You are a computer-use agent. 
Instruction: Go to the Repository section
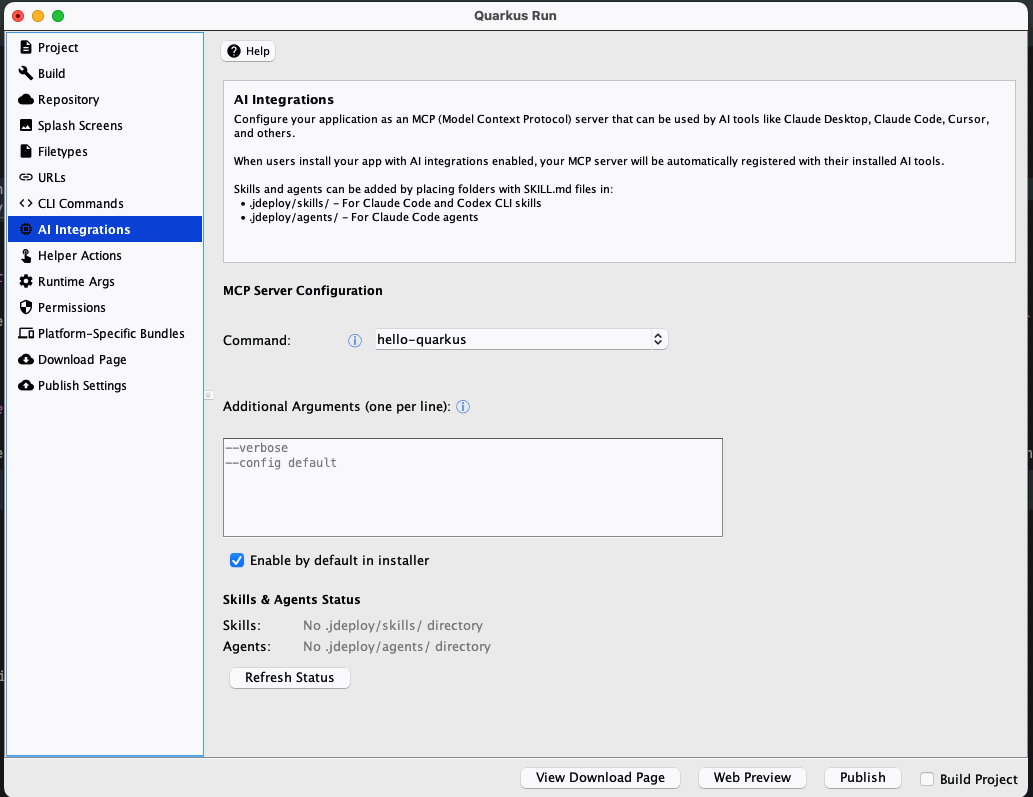pyautogui.click(x=105, y=99)
